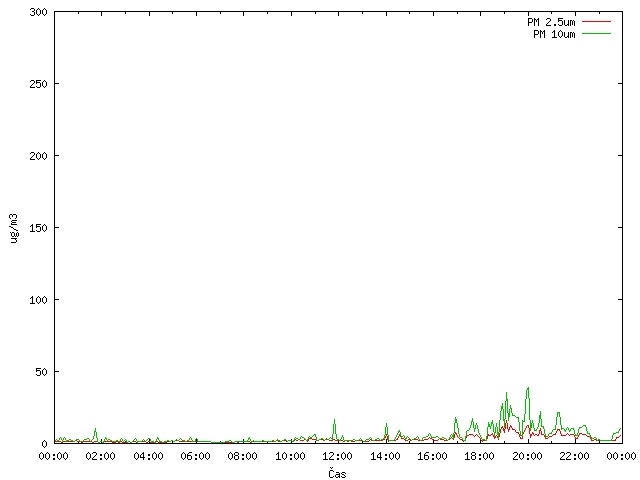Click the 200 y-axis tick label
This screenshot has height=480, width=640.
[38, 156]
